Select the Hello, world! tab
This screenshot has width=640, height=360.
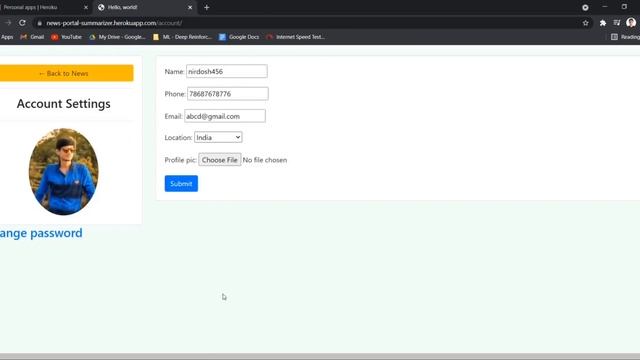coord(145,7)
